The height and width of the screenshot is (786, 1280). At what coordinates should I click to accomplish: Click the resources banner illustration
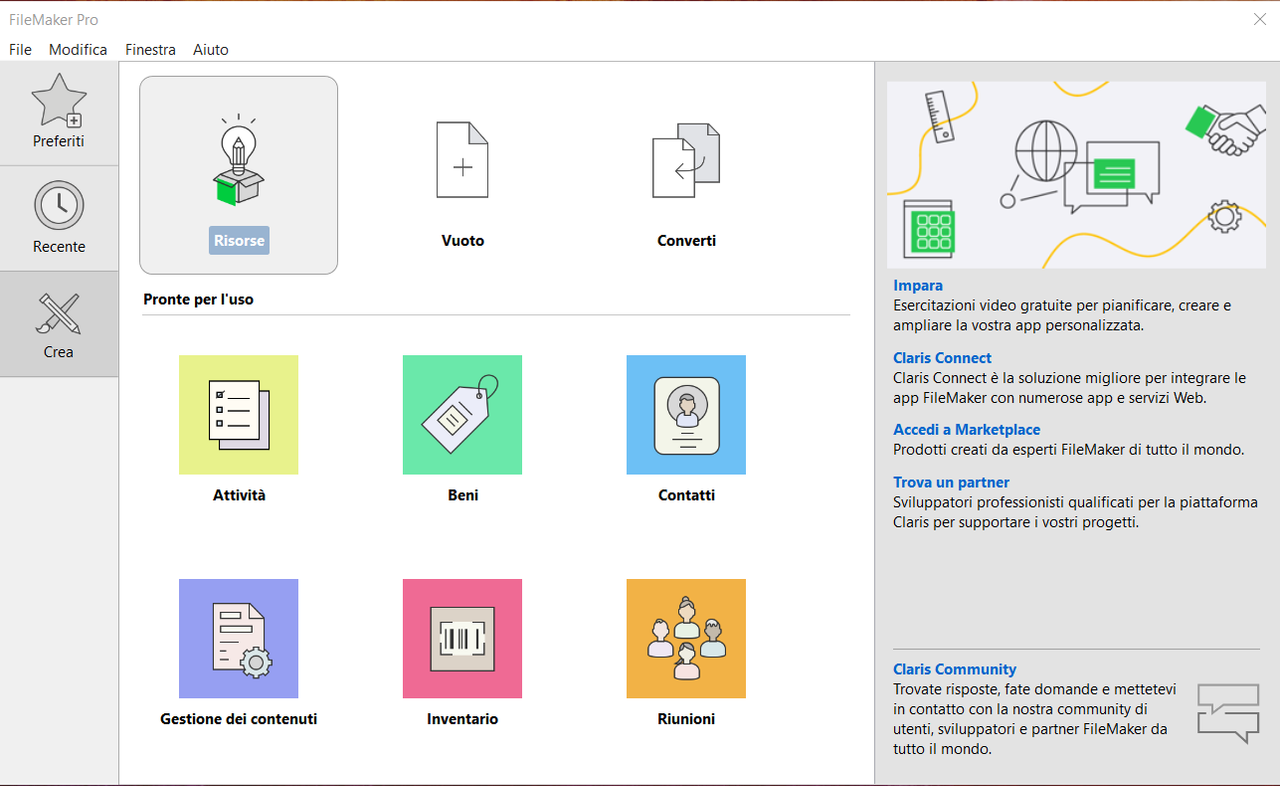1076,174
